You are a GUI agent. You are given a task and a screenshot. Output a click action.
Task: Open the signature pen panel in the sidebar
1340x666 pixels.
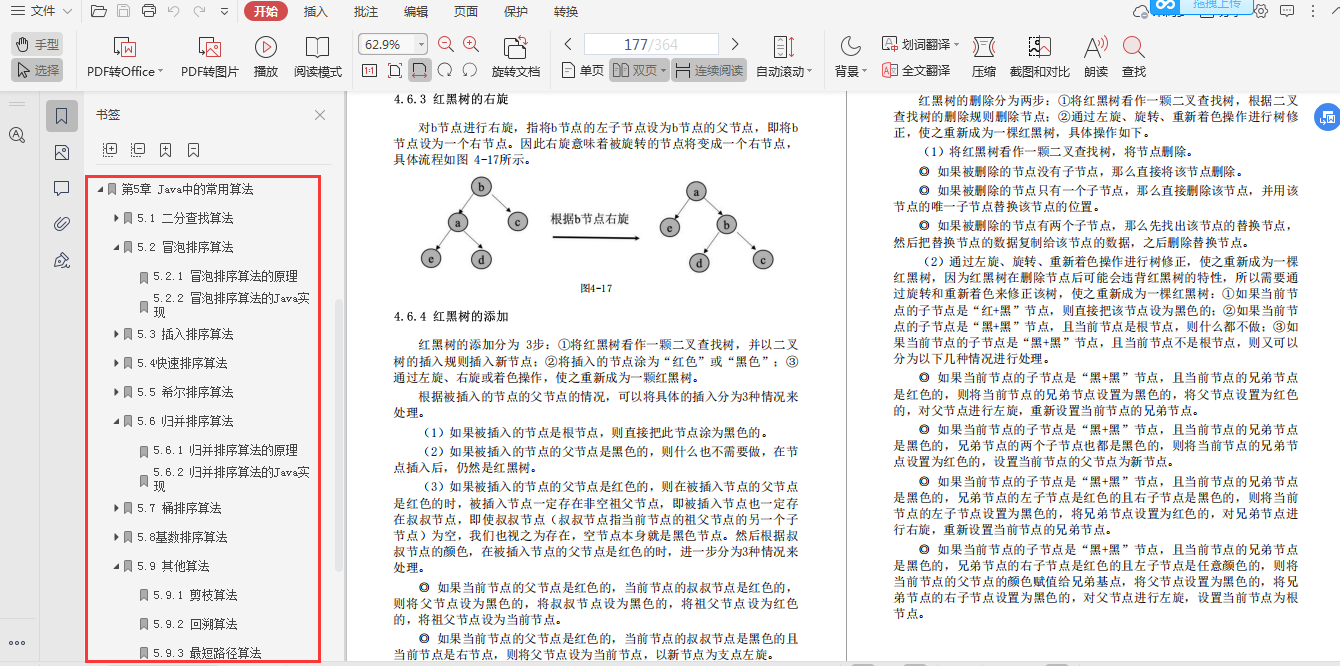coord(62,260)
